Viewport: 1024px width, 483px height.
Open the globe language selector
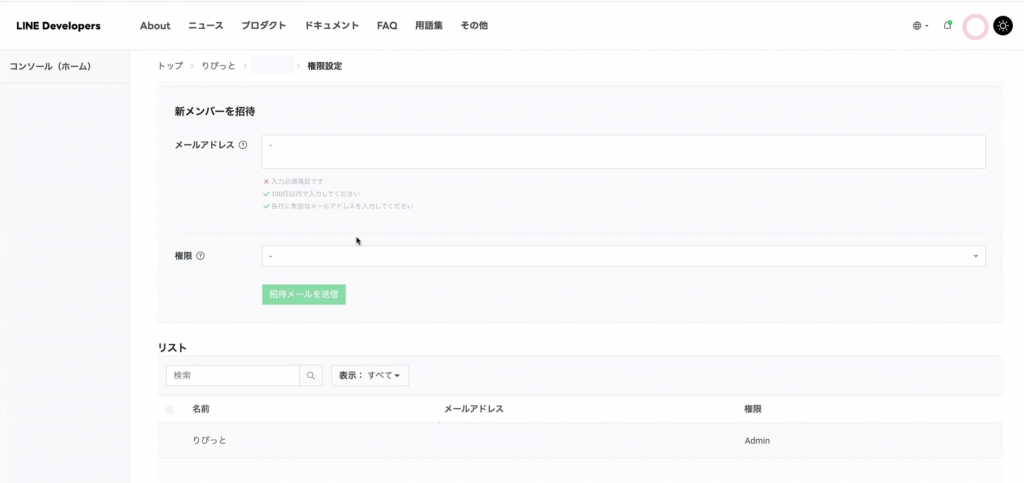click(x=920, y=26)
